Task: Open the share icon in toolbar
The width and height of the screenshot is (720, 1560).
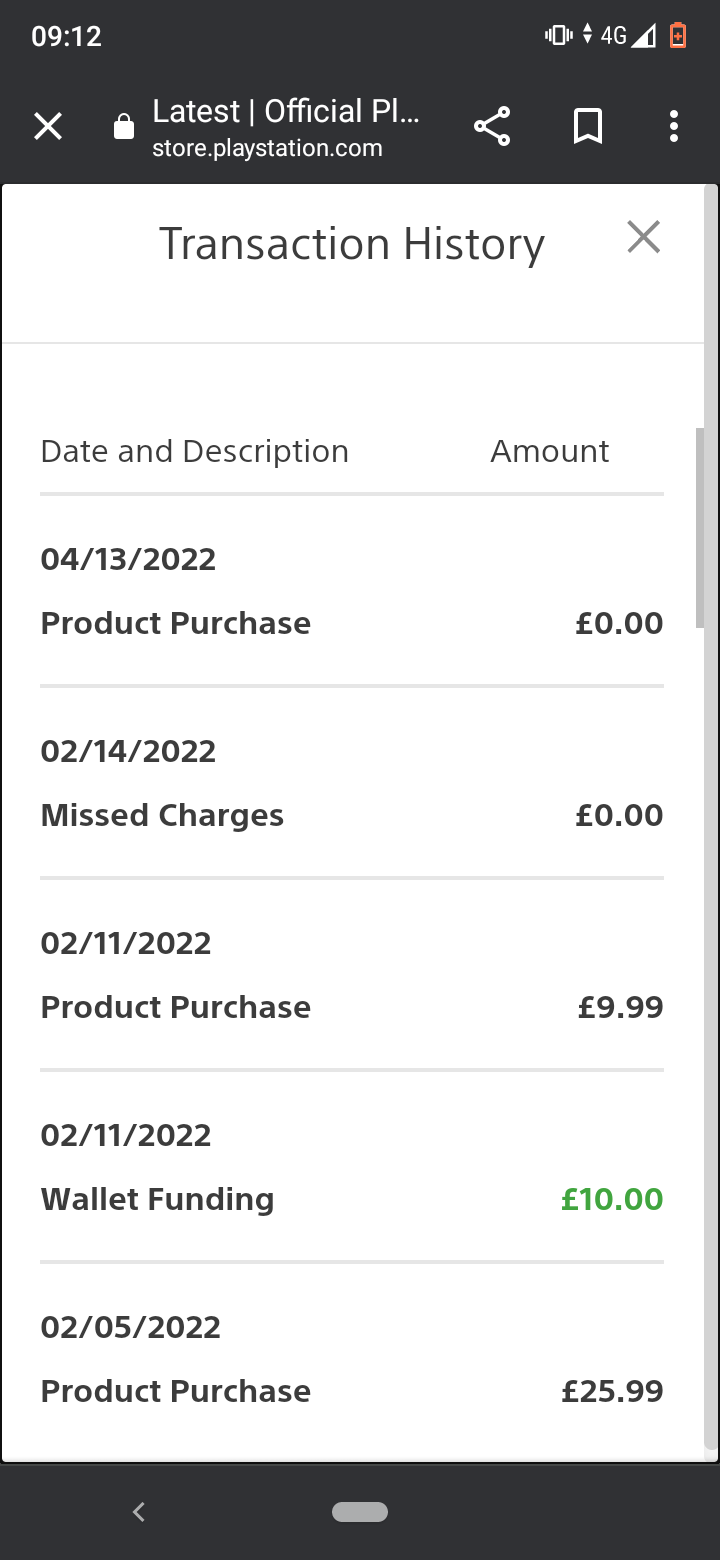Action: (491, 127)
